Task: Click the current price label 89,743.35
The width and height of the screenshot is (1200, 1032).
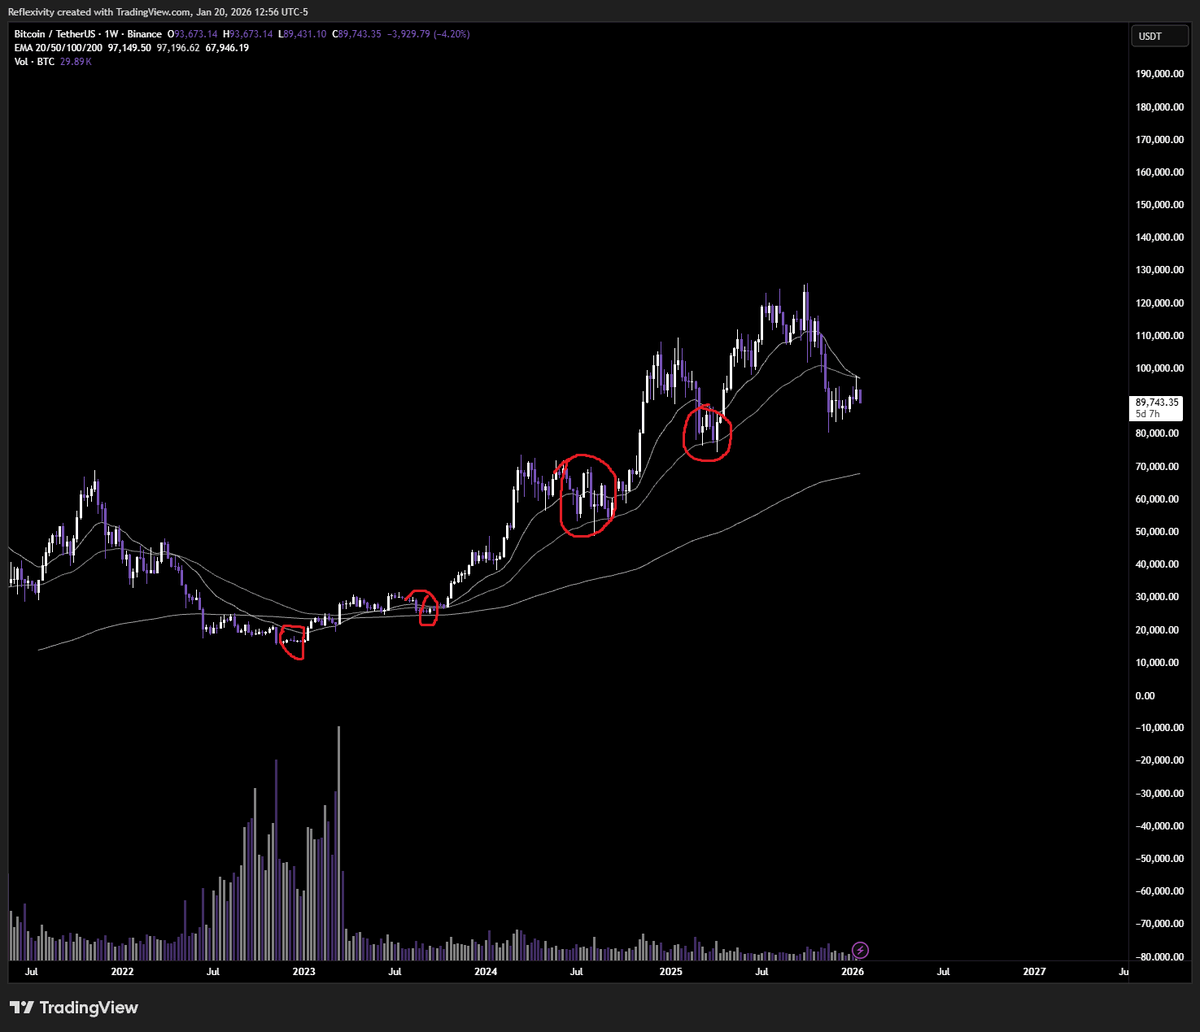Action: tap(1157, 402)
